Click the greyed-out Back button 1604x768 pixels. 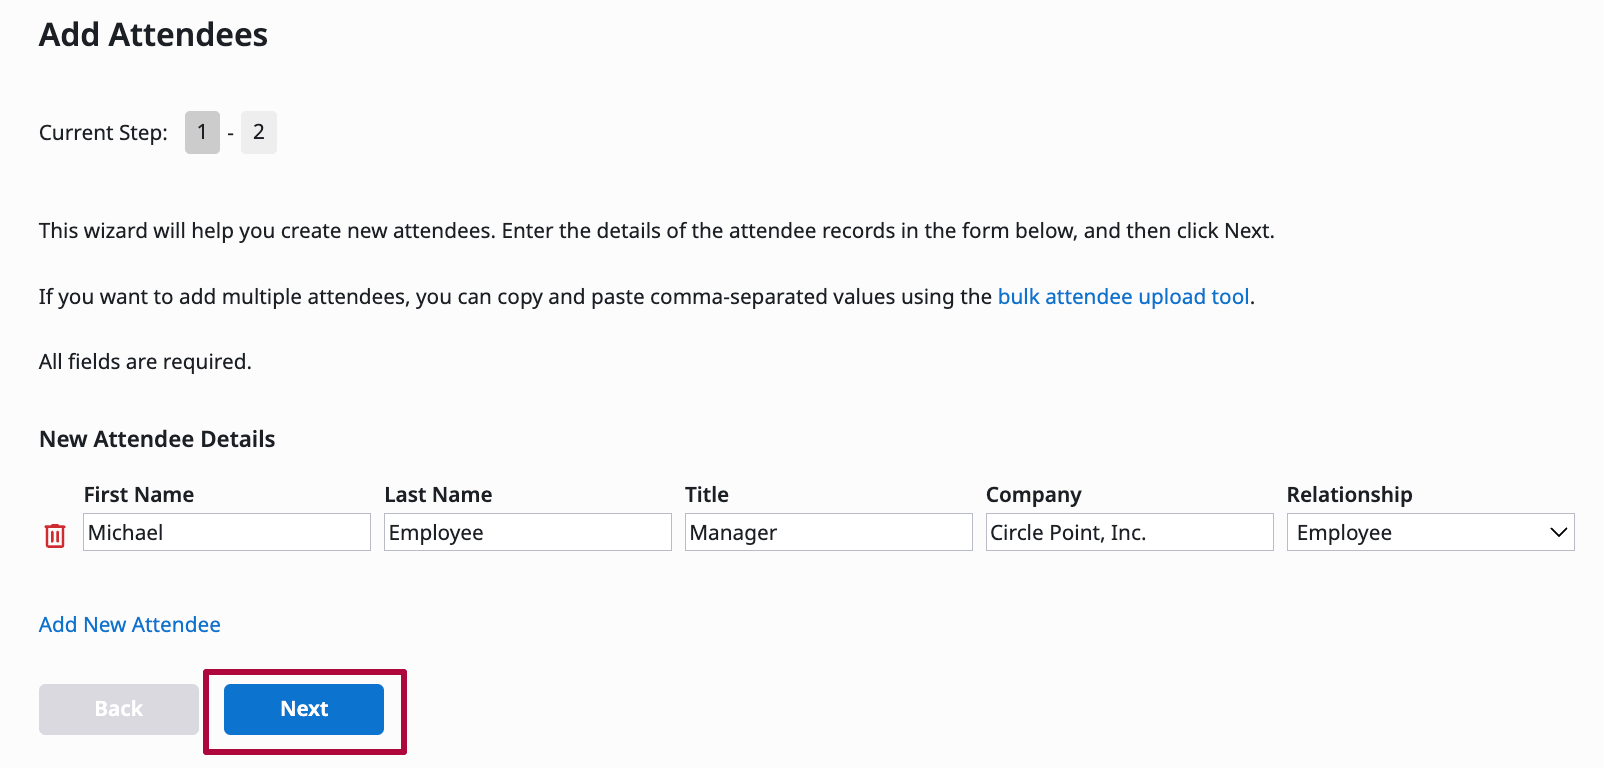[119, 709]
